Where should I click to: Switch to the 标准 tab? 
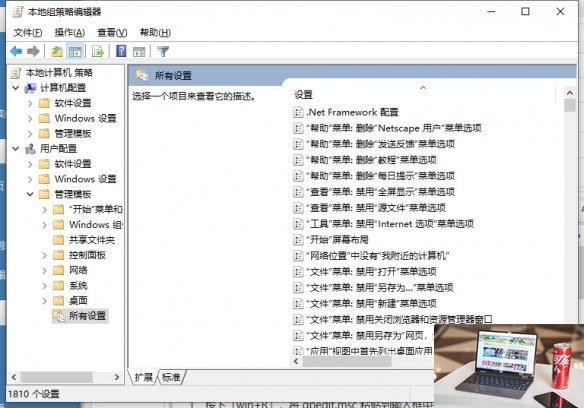click(171, 377)
